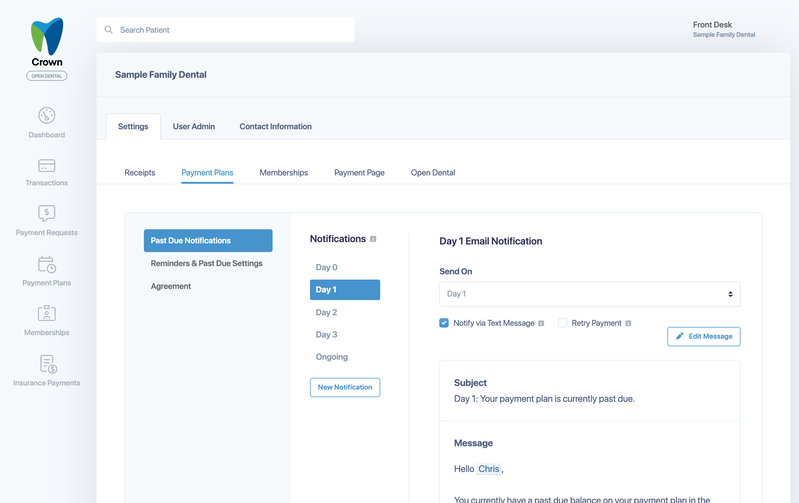This screenshot has height=503, width=799.
Task: Open the Open Dental sub-tab
Action: pos(433,173)
